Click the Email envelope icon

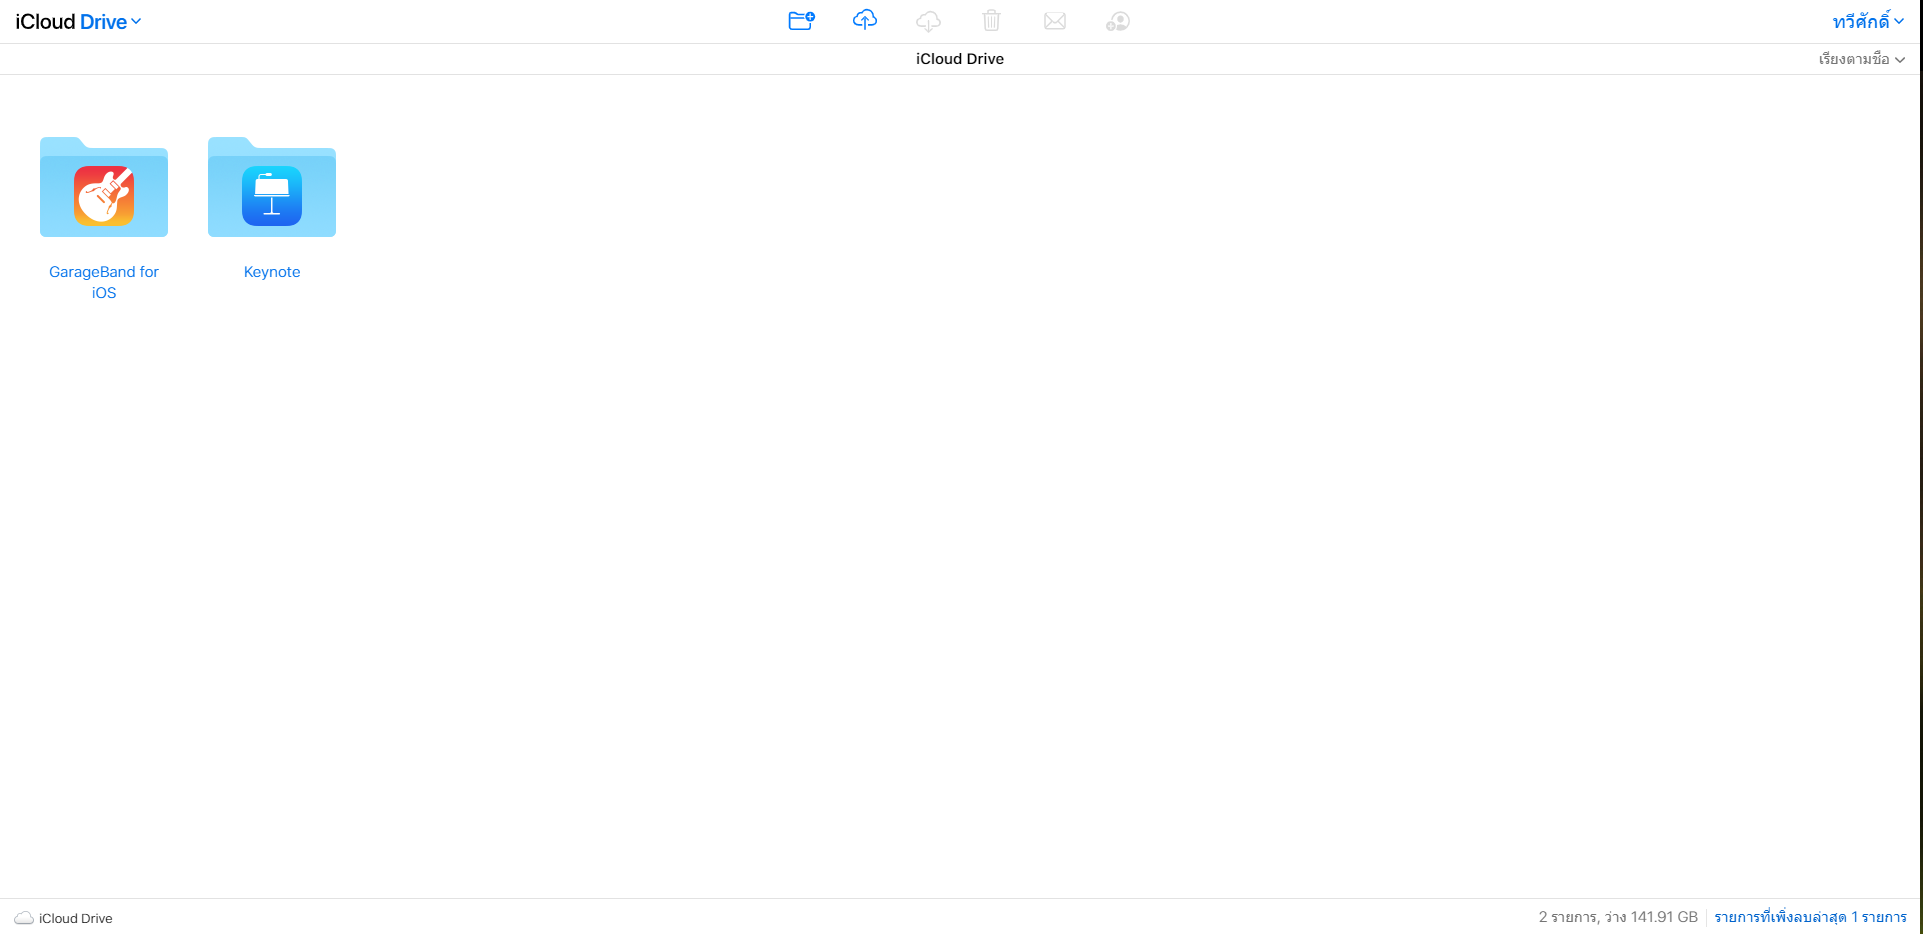pos(1055,21)
